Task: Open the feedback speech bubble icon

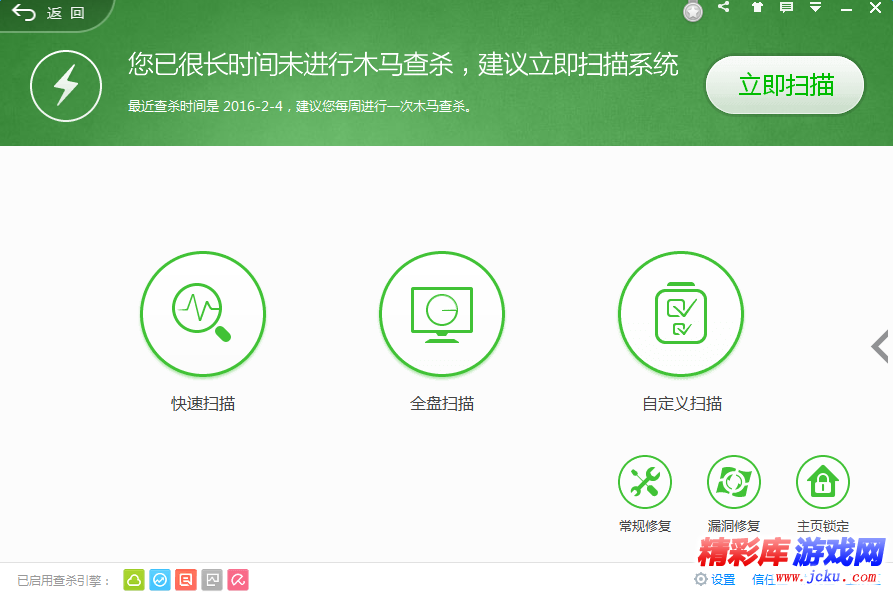Action: [x=786, y=8]
